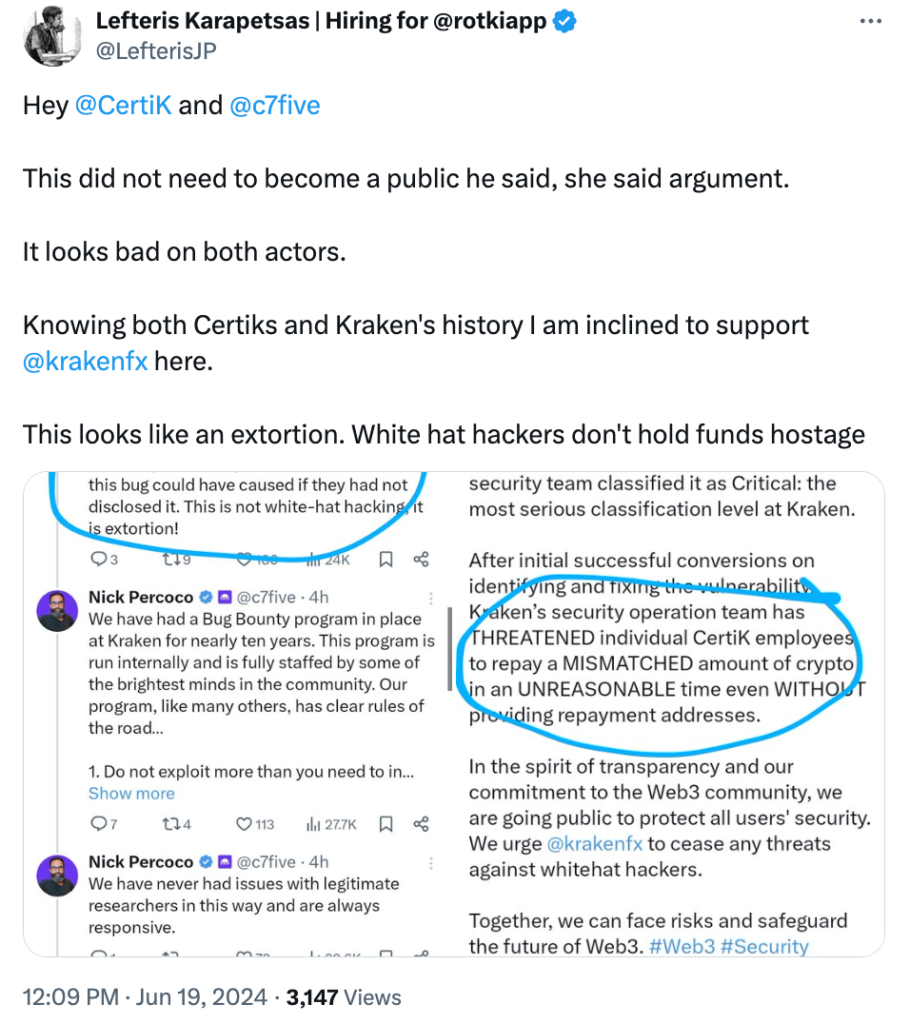
Task: Click the retweet icon showing 9 reposts
Action: 171,559
